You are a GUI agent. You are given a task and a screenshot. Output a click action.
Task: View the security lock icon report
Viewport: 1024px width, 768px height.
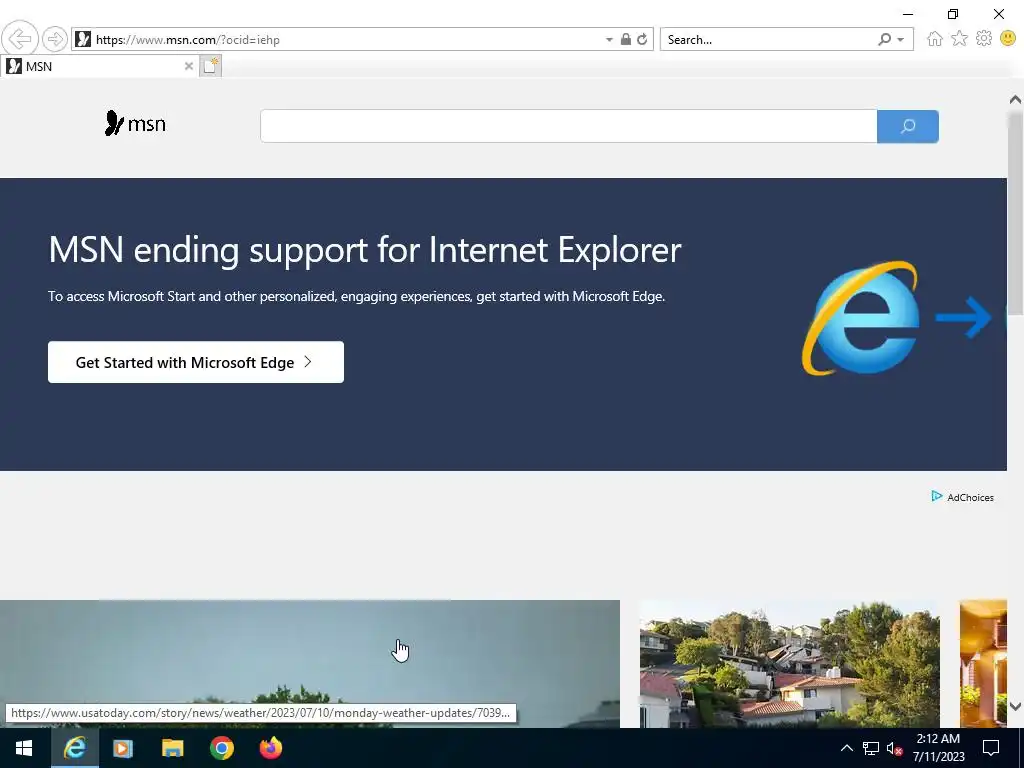pos(626,39)
